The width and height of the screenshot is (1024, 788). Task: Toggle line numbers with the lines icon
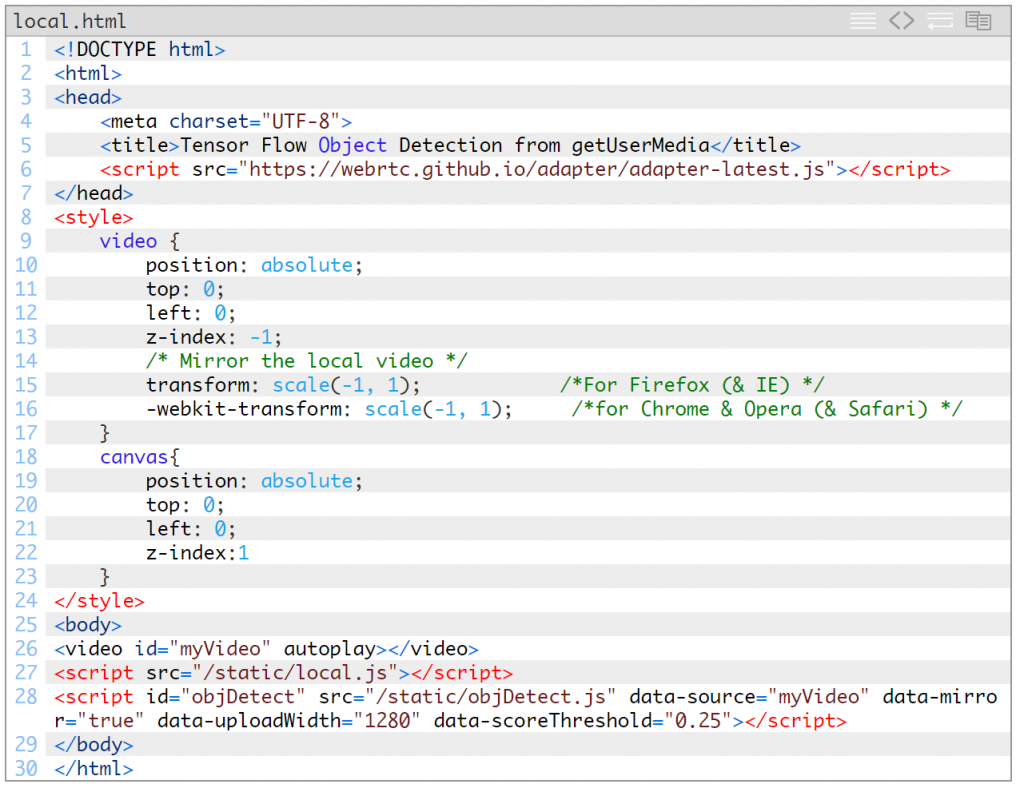click(863, 21)
